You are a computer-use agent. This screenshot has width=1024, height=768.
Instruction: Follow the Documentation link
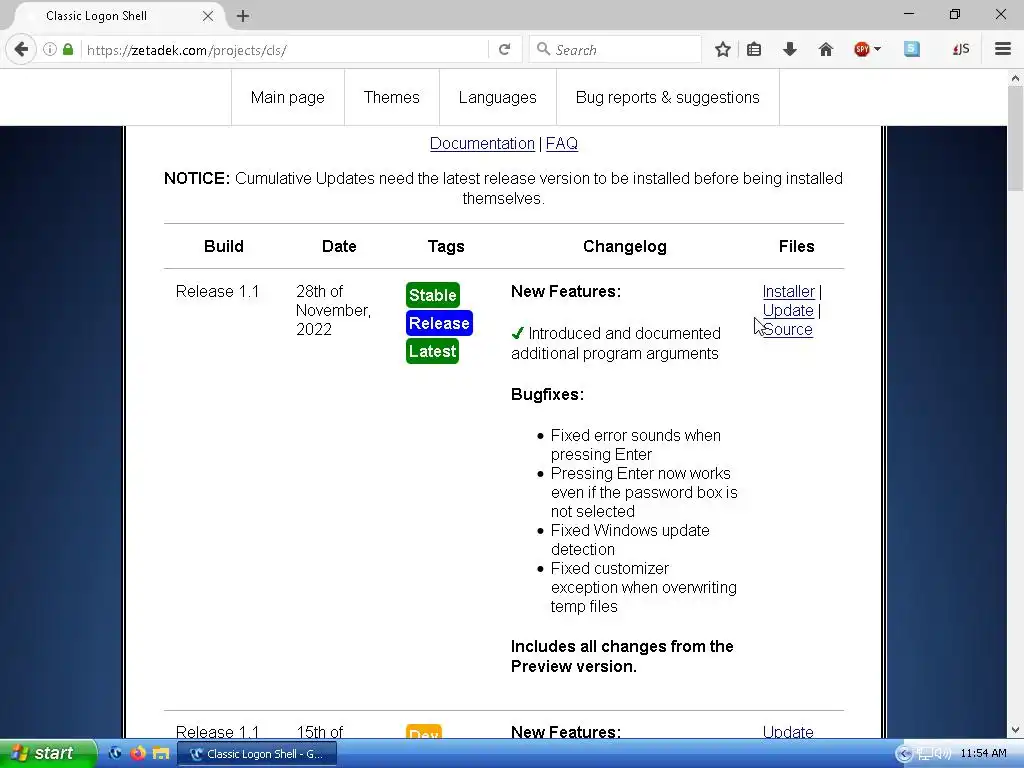click(x=482, y=144)
